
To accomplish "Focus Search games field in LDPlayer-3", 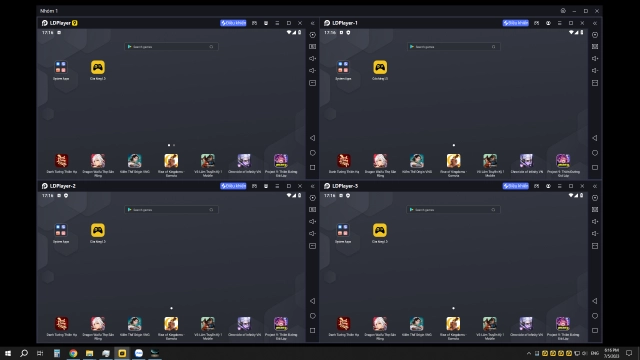I will tap(453, 209).
